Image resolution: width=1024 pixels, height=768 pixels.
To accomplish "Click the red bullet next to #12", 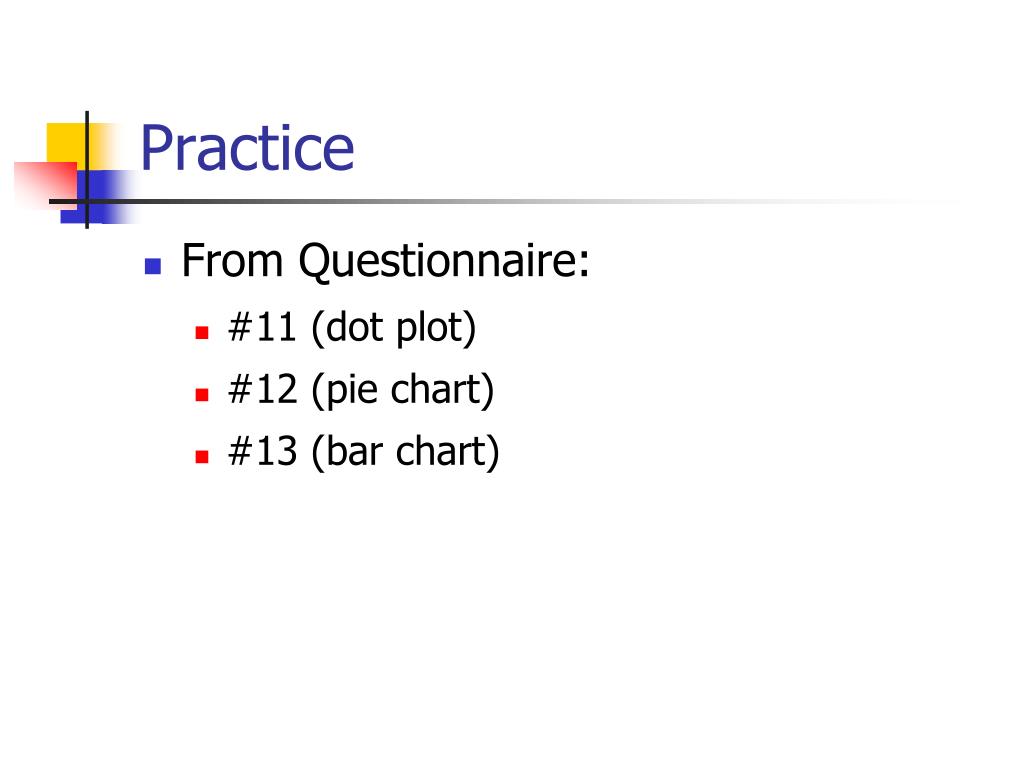I will point(202,394).
